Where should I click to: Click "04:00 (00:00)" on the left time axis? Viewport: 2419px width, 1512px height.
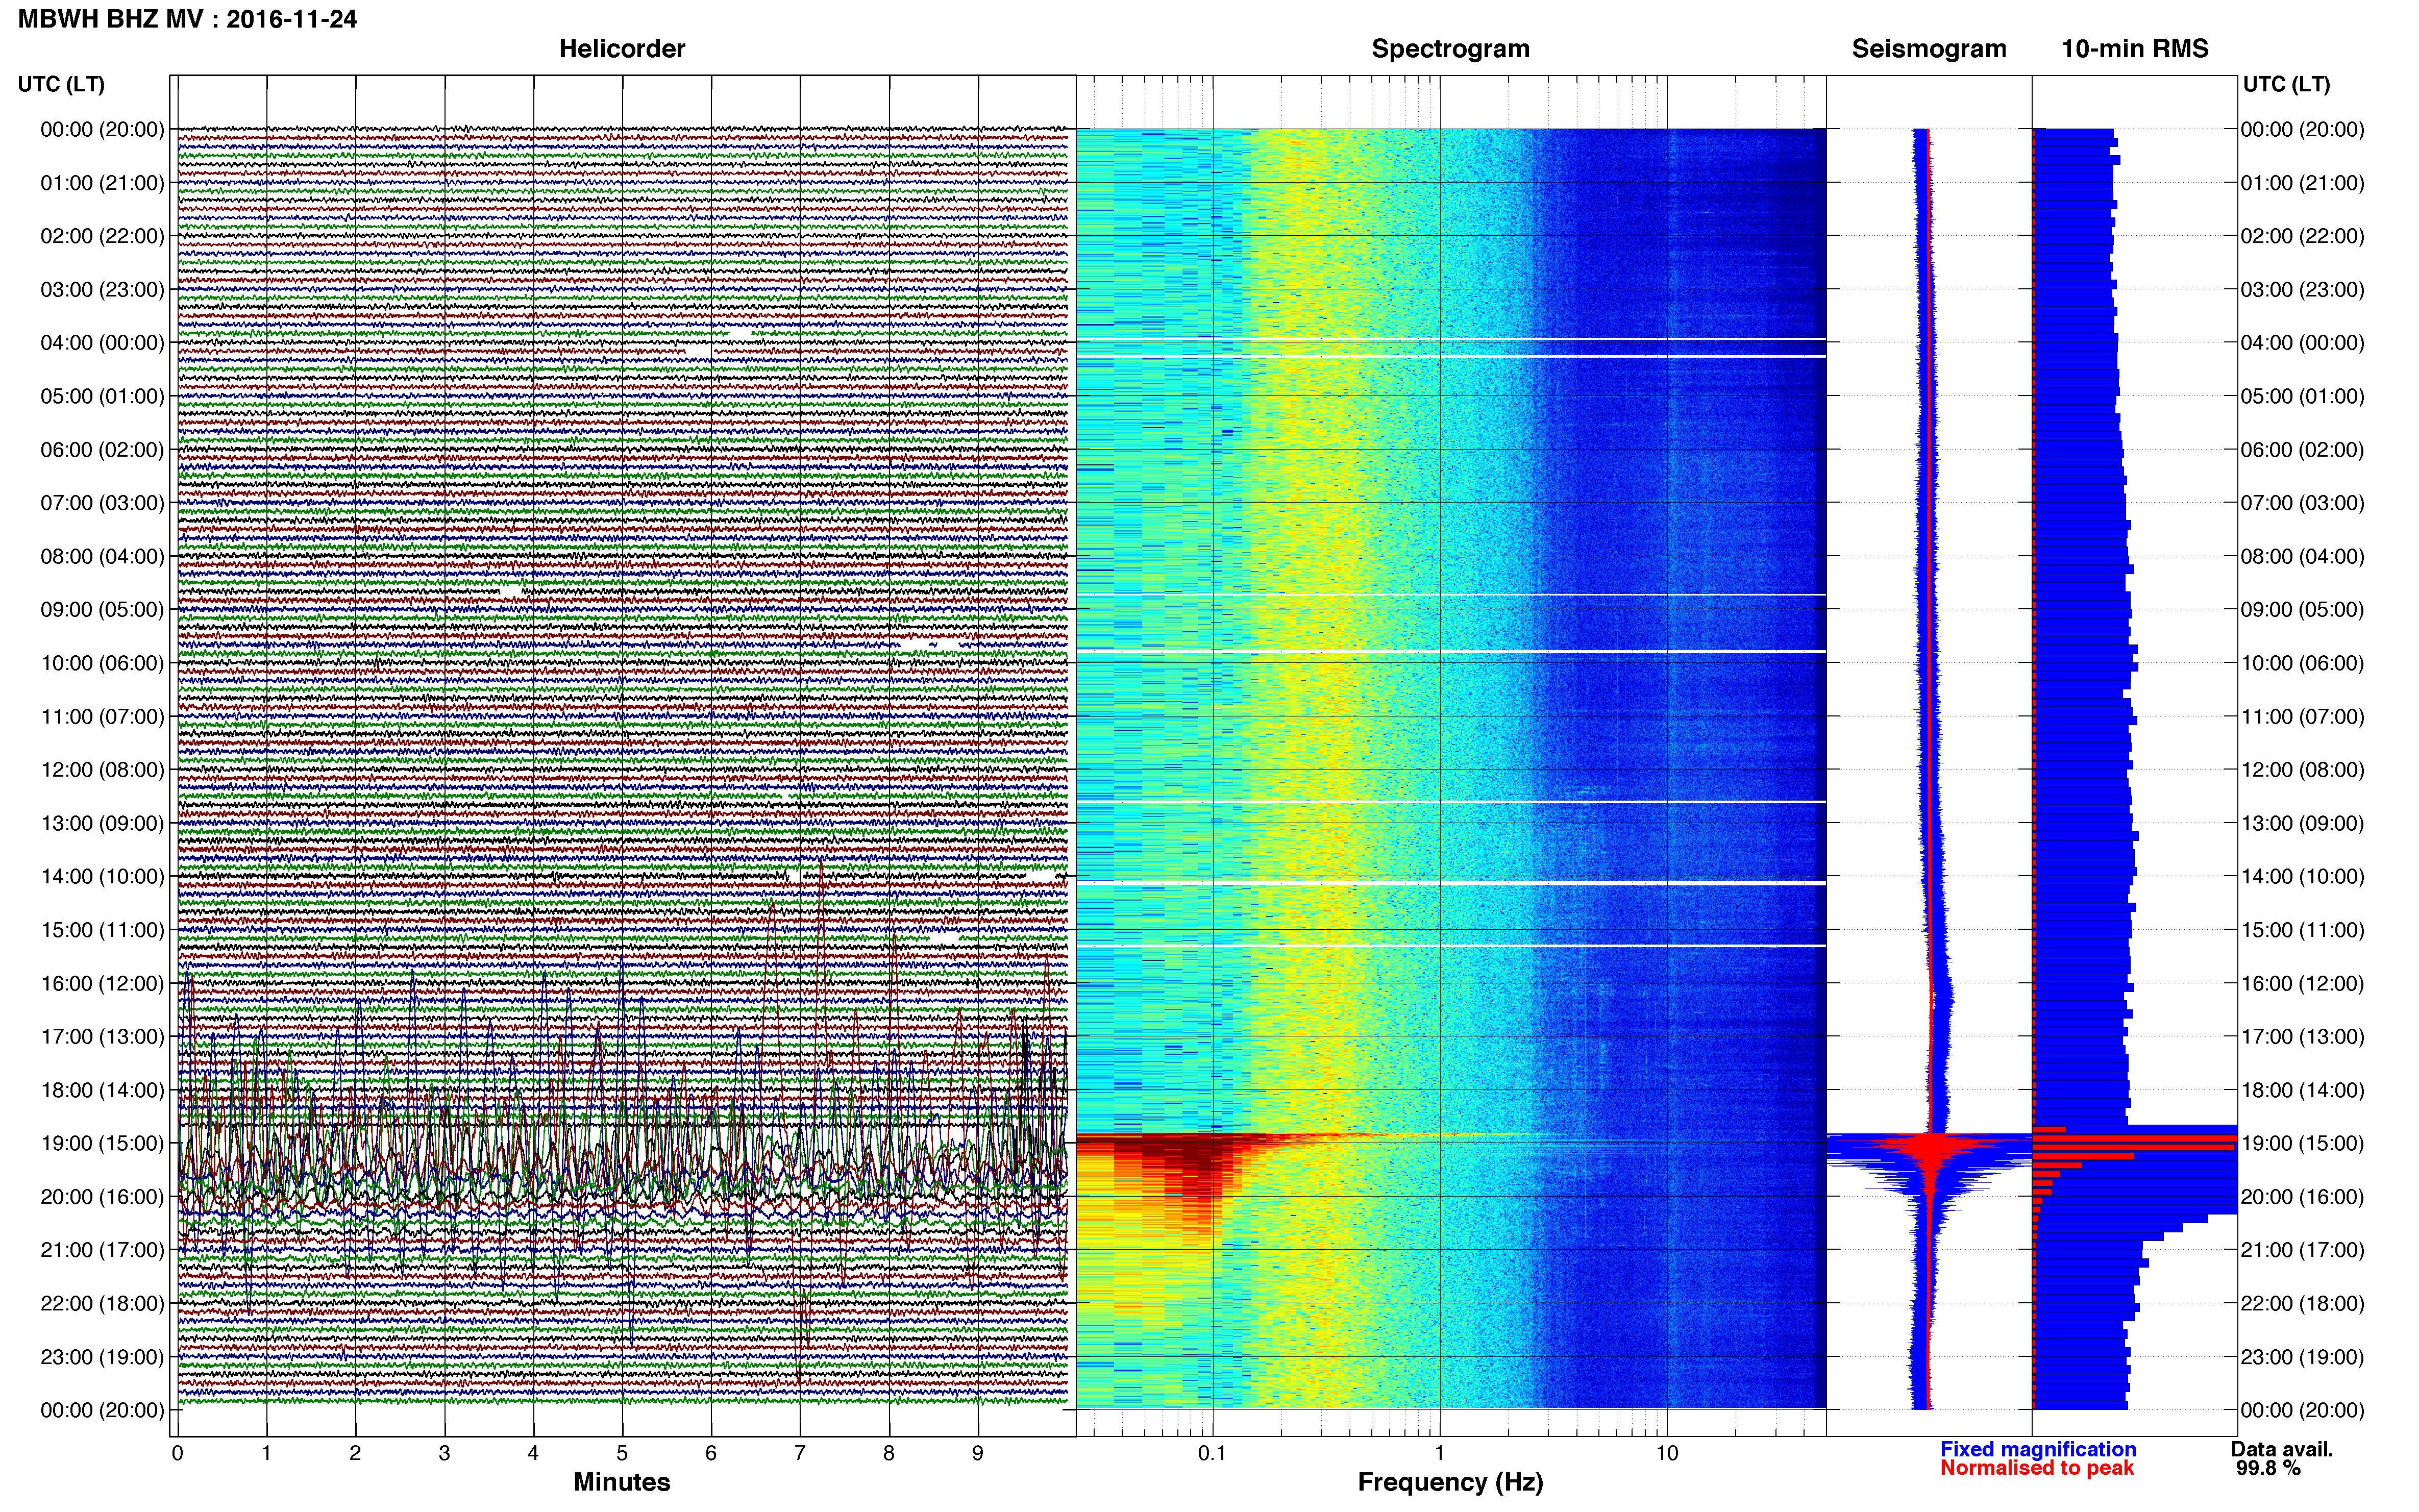click(x=102, y=343)
